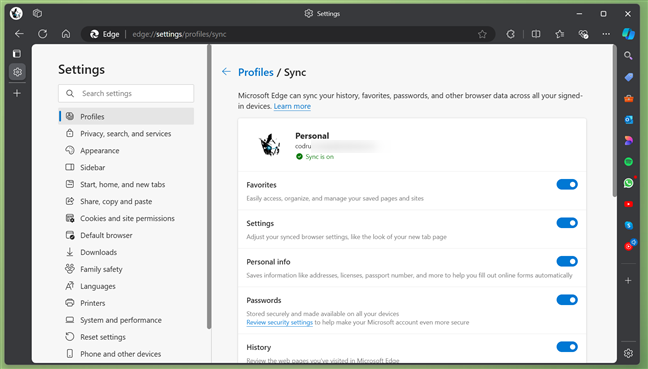Go to Languages settings

126,286
